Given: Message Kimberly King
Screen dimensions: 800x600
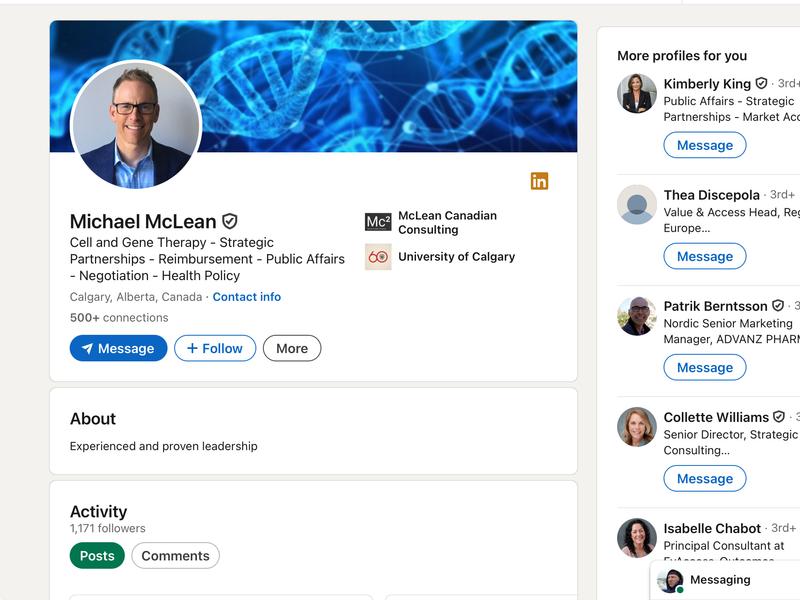Looking at the screenshot, I should (x=705, y=145).
